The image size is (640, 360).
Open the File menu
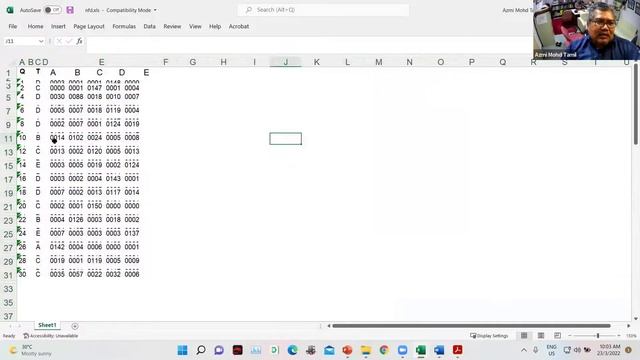(x=13, y=26)
